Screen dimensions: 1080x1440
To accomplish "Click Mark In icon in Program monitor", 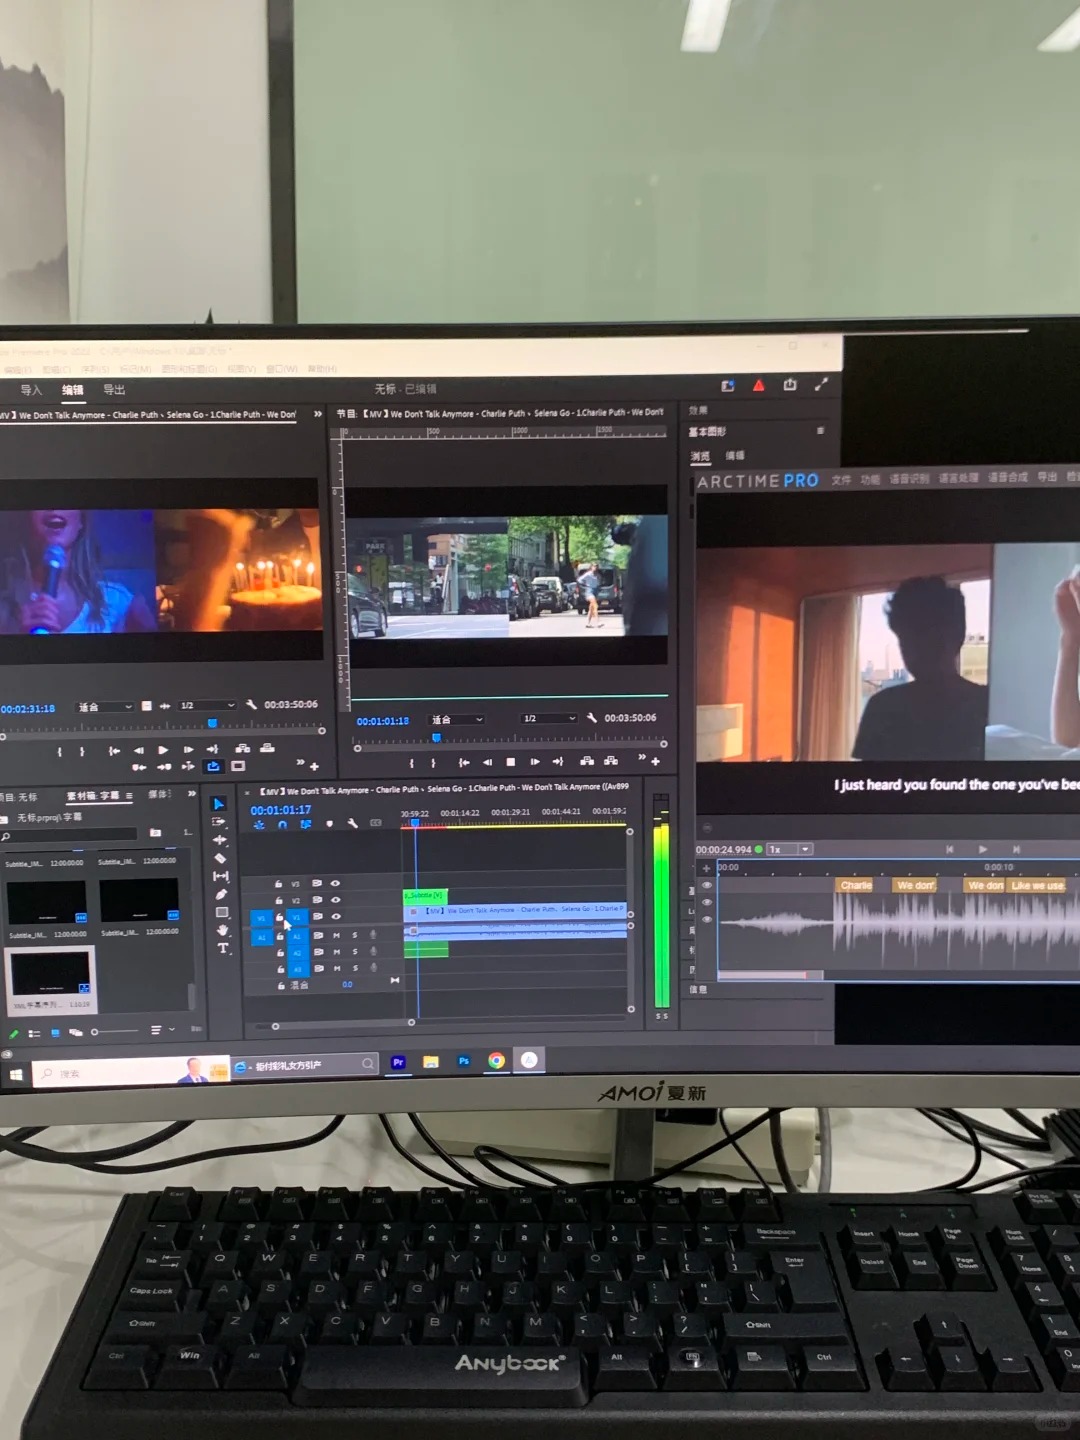I will 411,763.
